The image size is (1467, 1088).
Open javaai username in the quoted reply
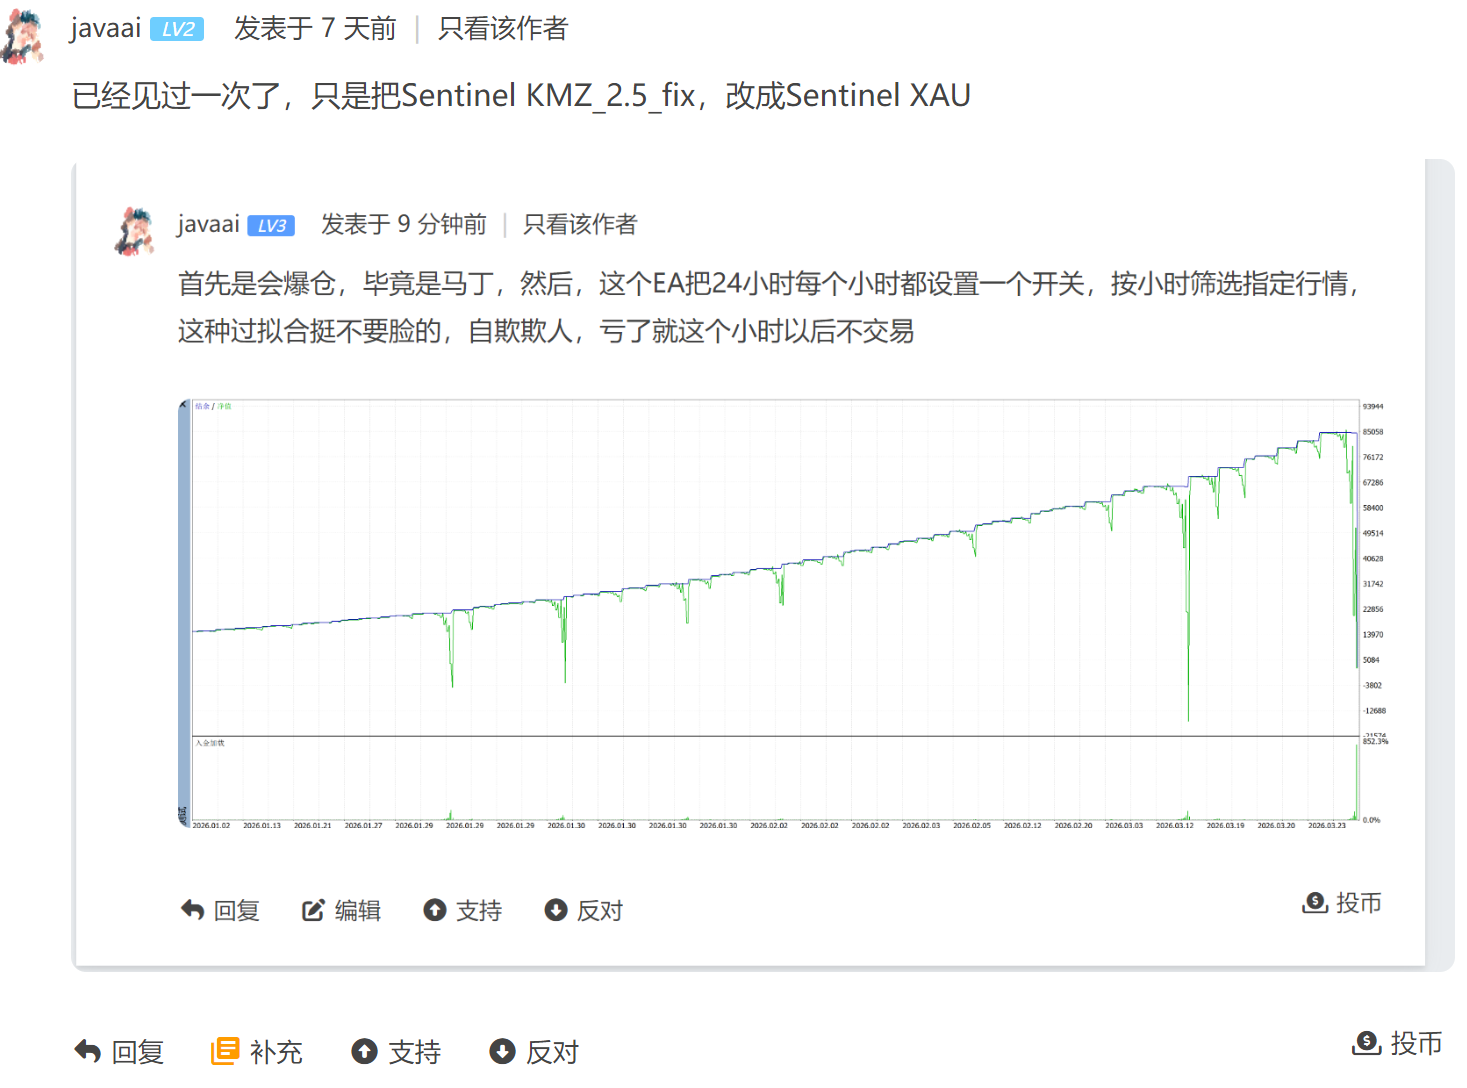(x=208, y=224)
